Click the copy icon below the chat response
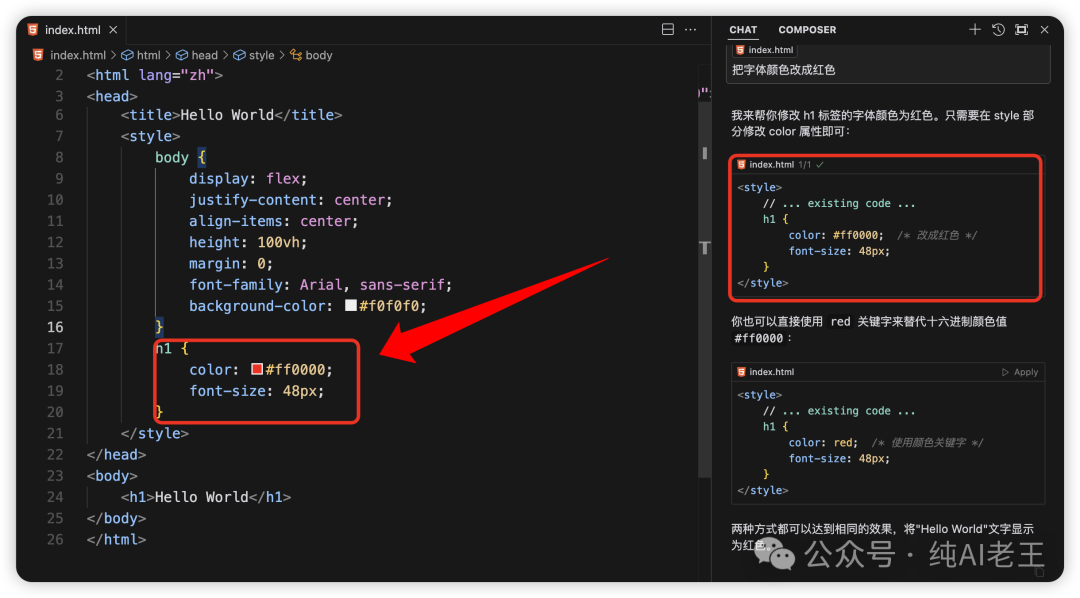This screenshot has height=598, width=1080. [x=1040, y=572]
